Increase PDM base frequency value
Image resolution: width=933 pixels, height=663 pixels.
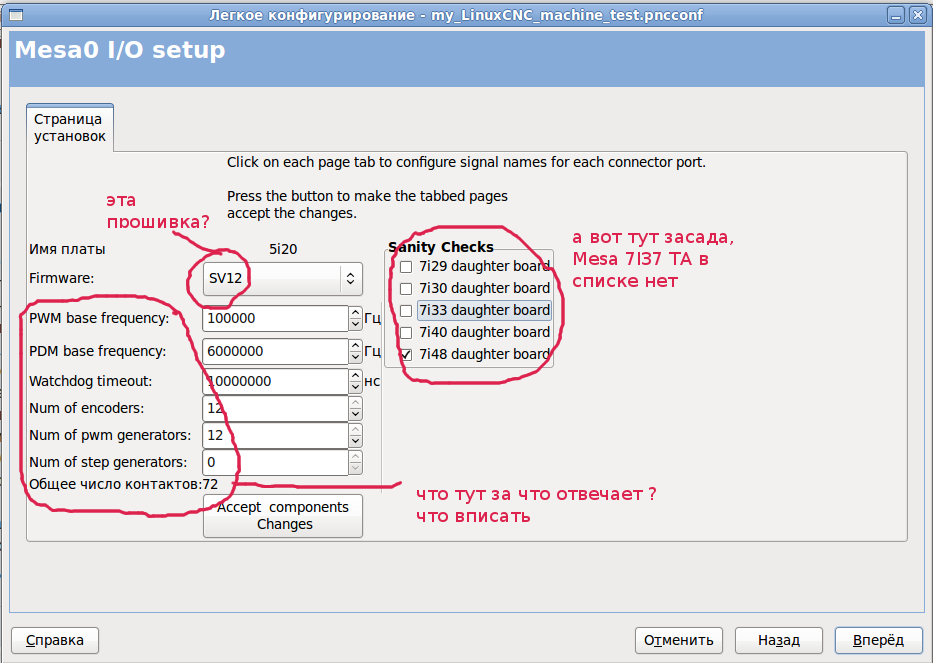point(355,346)
